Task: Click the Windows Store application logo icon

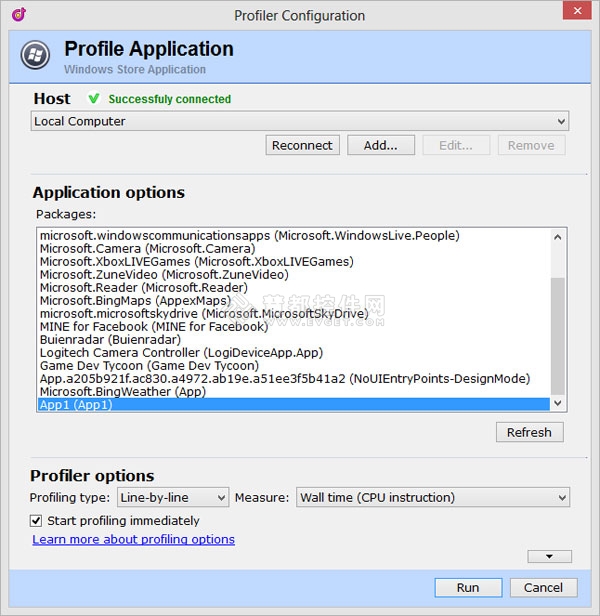Action: (x=35, y=55)
